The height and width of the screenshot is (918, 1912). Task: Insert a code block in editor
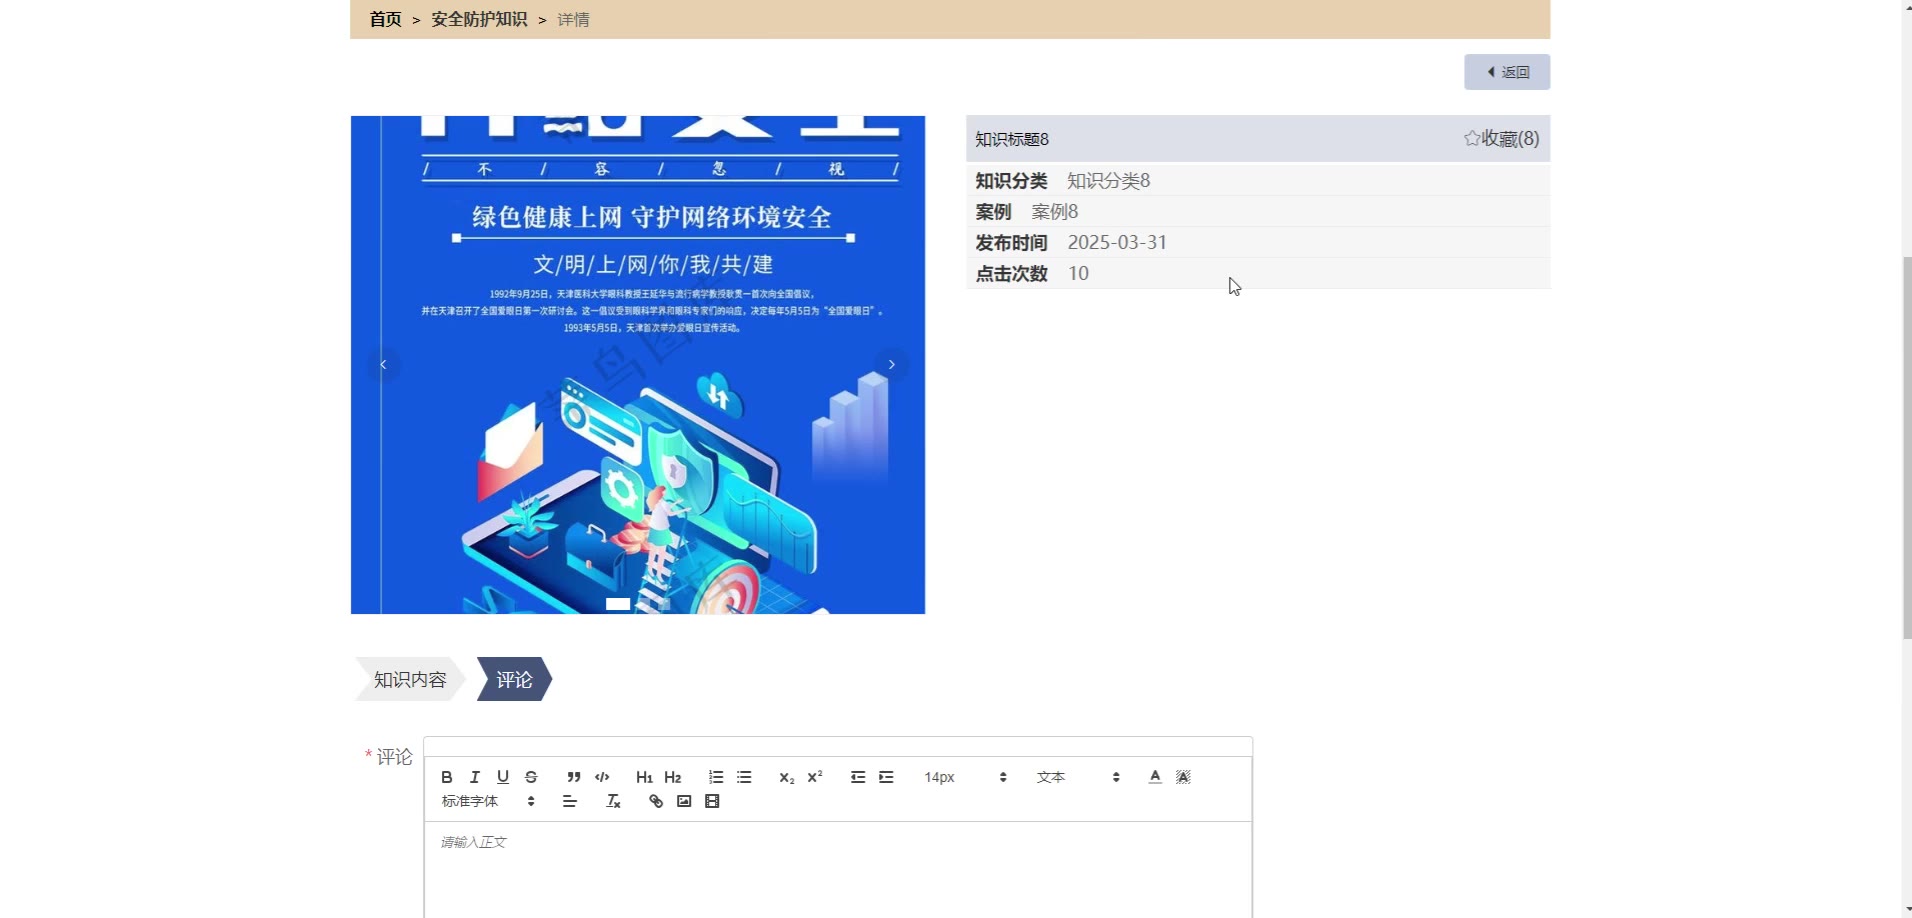pyautogui.click(x=602, y=777)
